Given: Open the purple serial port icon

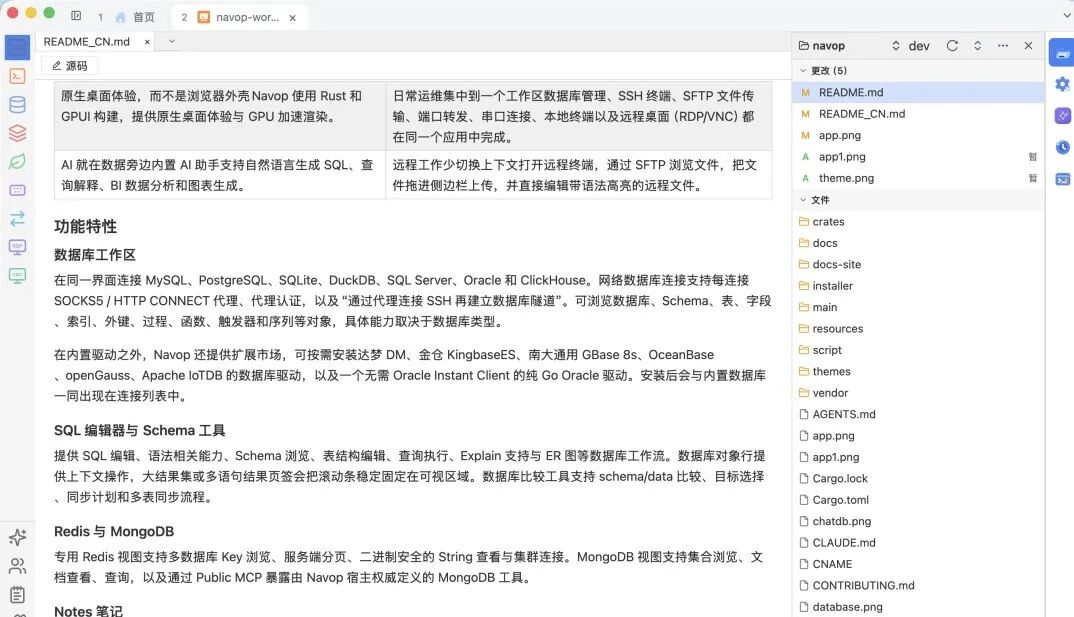Looking at the screenshot, I should point(17,190).
